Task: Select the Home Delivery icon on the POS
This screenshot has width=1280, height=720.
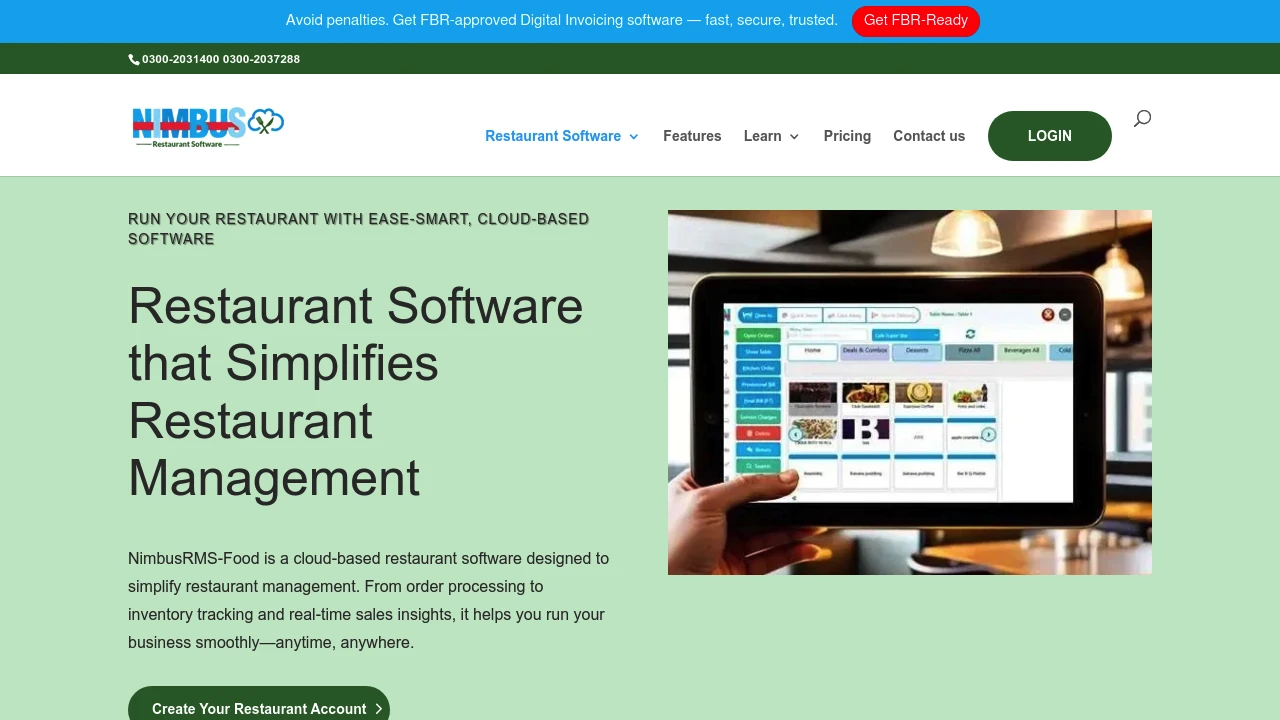Action: pos(874,314)
